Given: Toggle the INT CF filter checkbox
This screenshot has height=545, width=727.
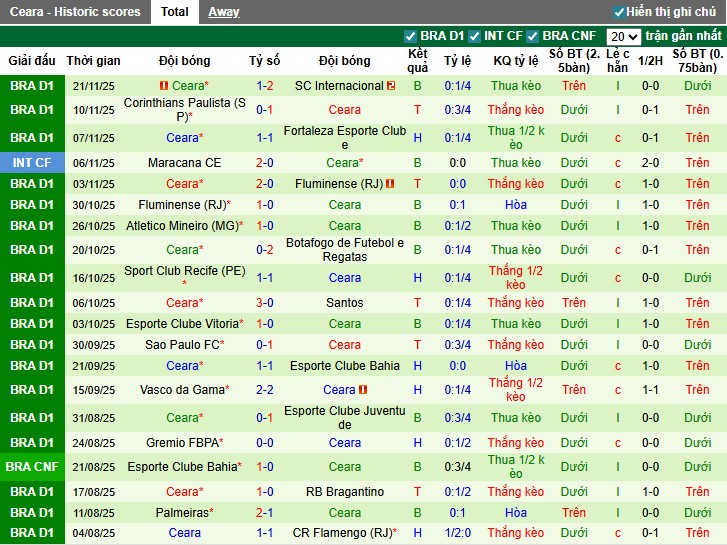Looking at the screenshot, I should [475, 36].
